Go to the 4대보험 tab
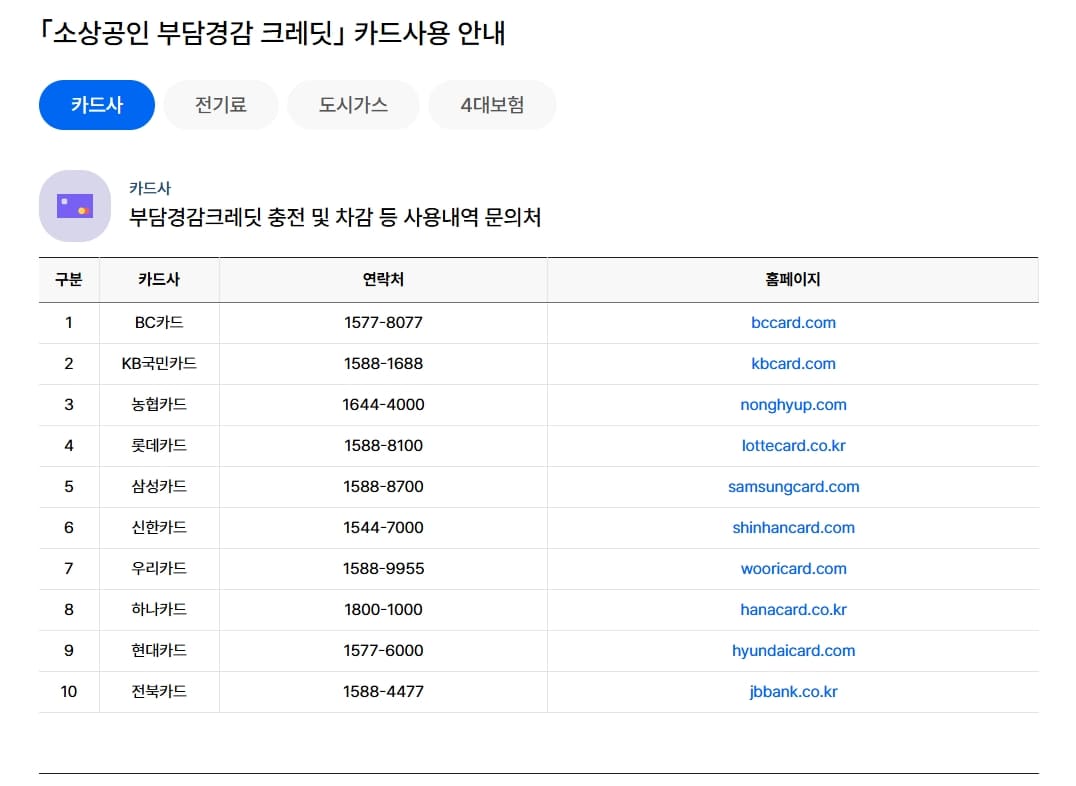1076x786 pixels. 492,105
